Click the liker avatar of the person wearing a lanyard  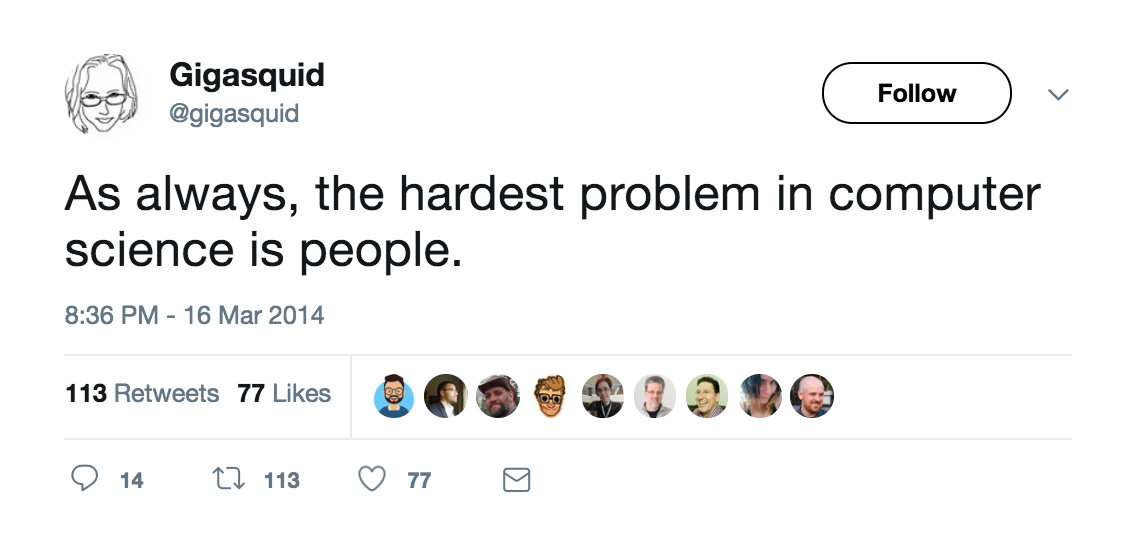(x=602, y=396)
